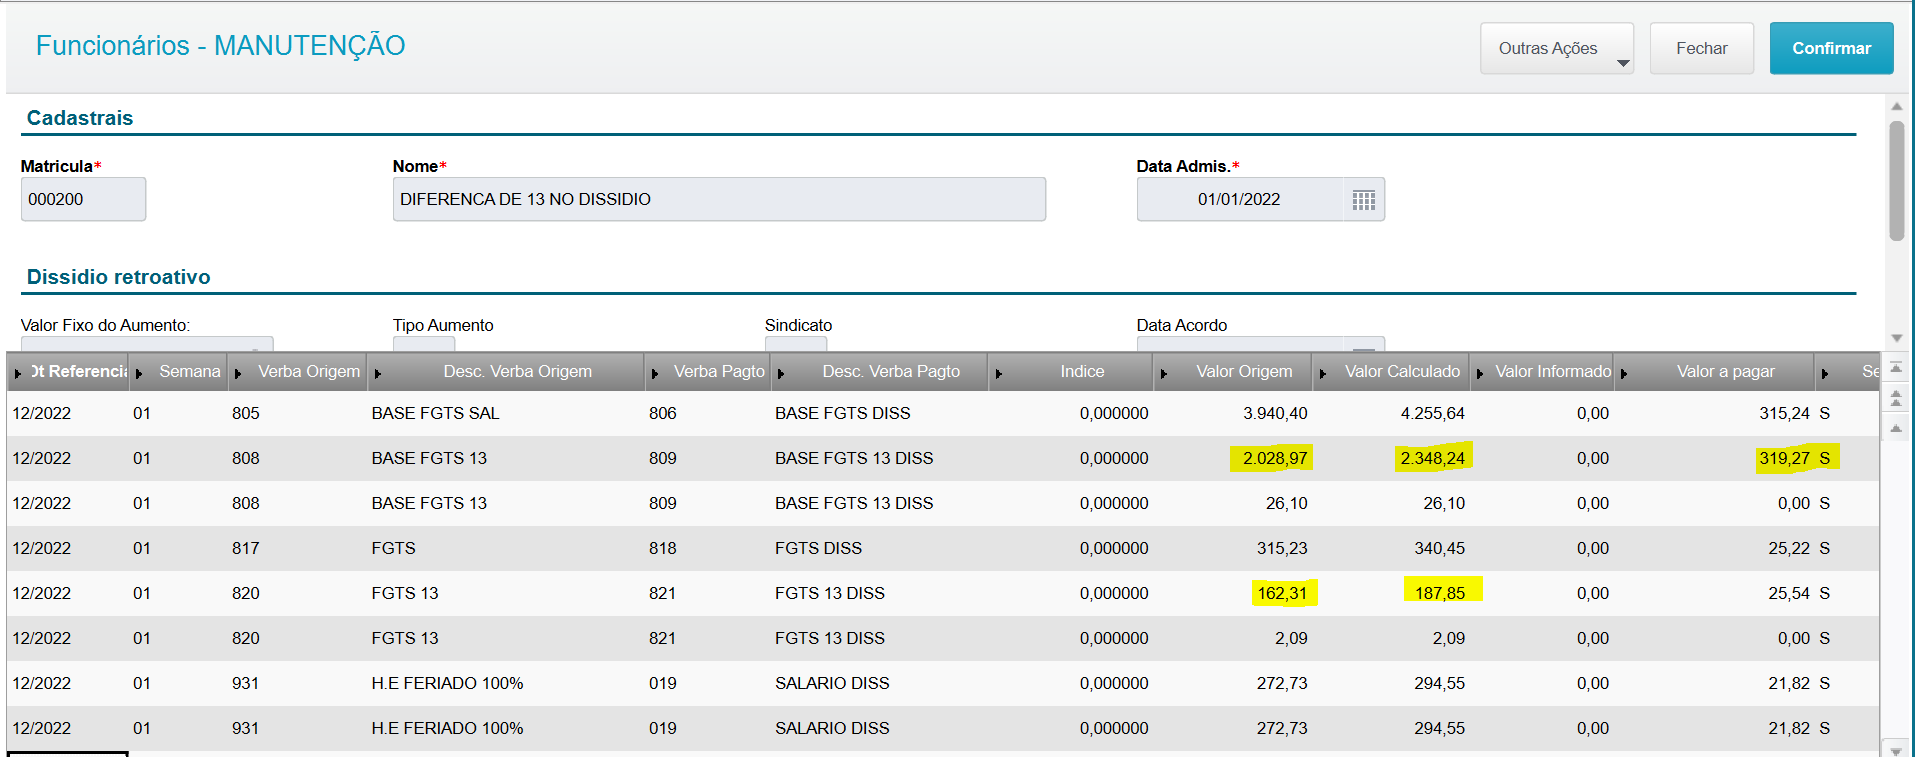Viewport: 1915px width, 757px height.
Task: Click the grid page-up arrow icon
Action: (1896, 398)
